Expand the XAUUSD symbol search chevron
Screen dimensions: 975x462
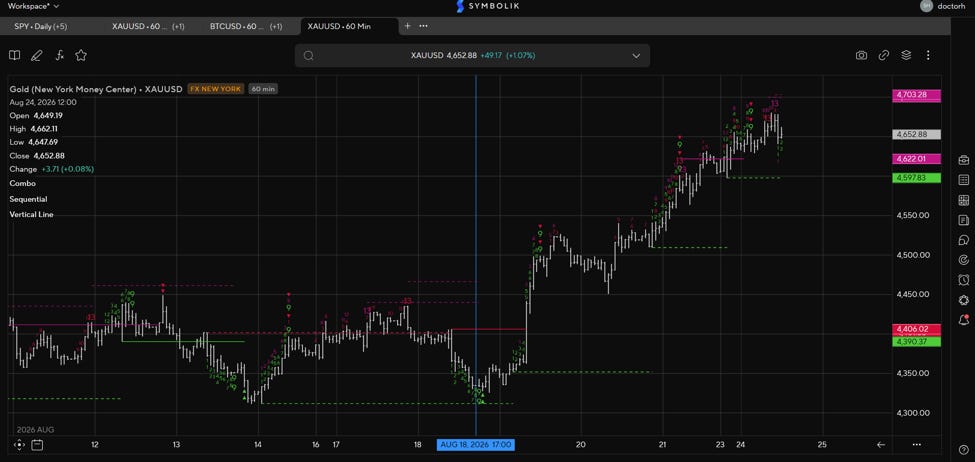pyautogui.click(x=636, y=55)
